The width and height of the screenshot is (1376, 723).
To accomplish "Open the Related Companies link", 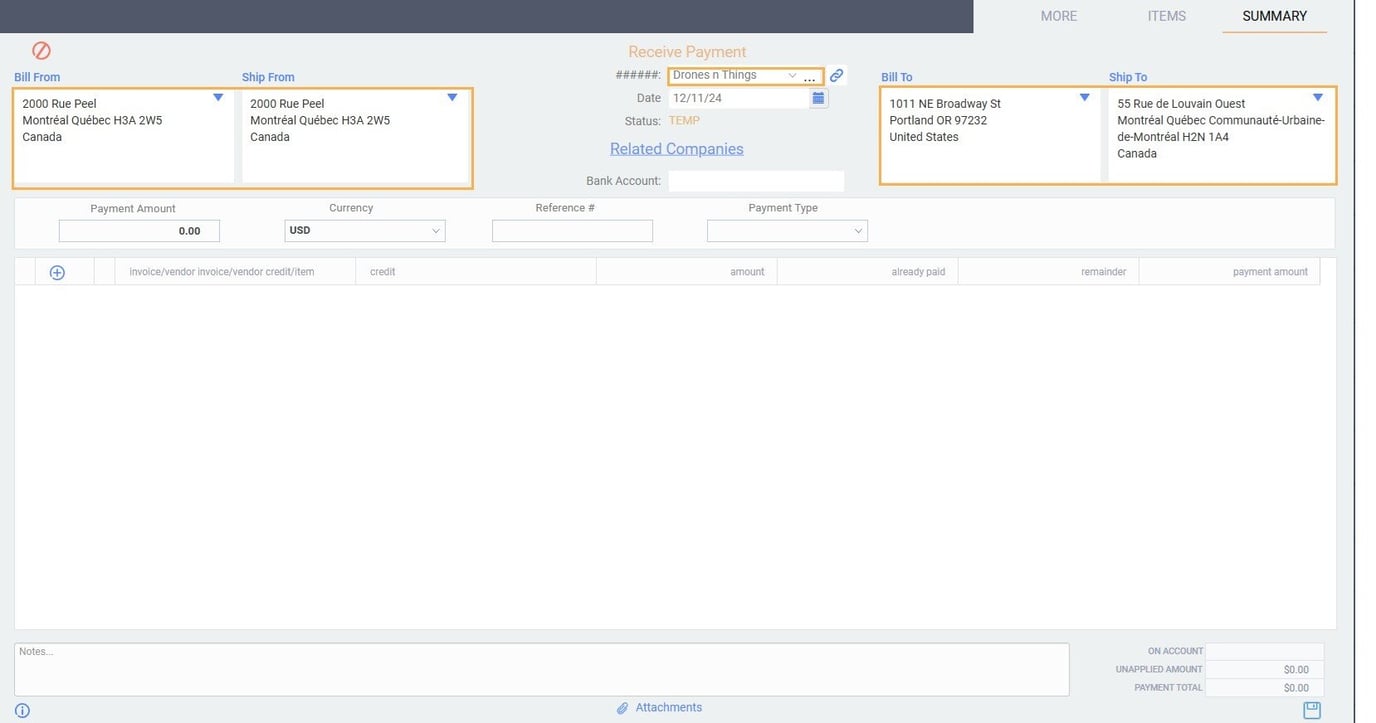I will coord(677,148).
